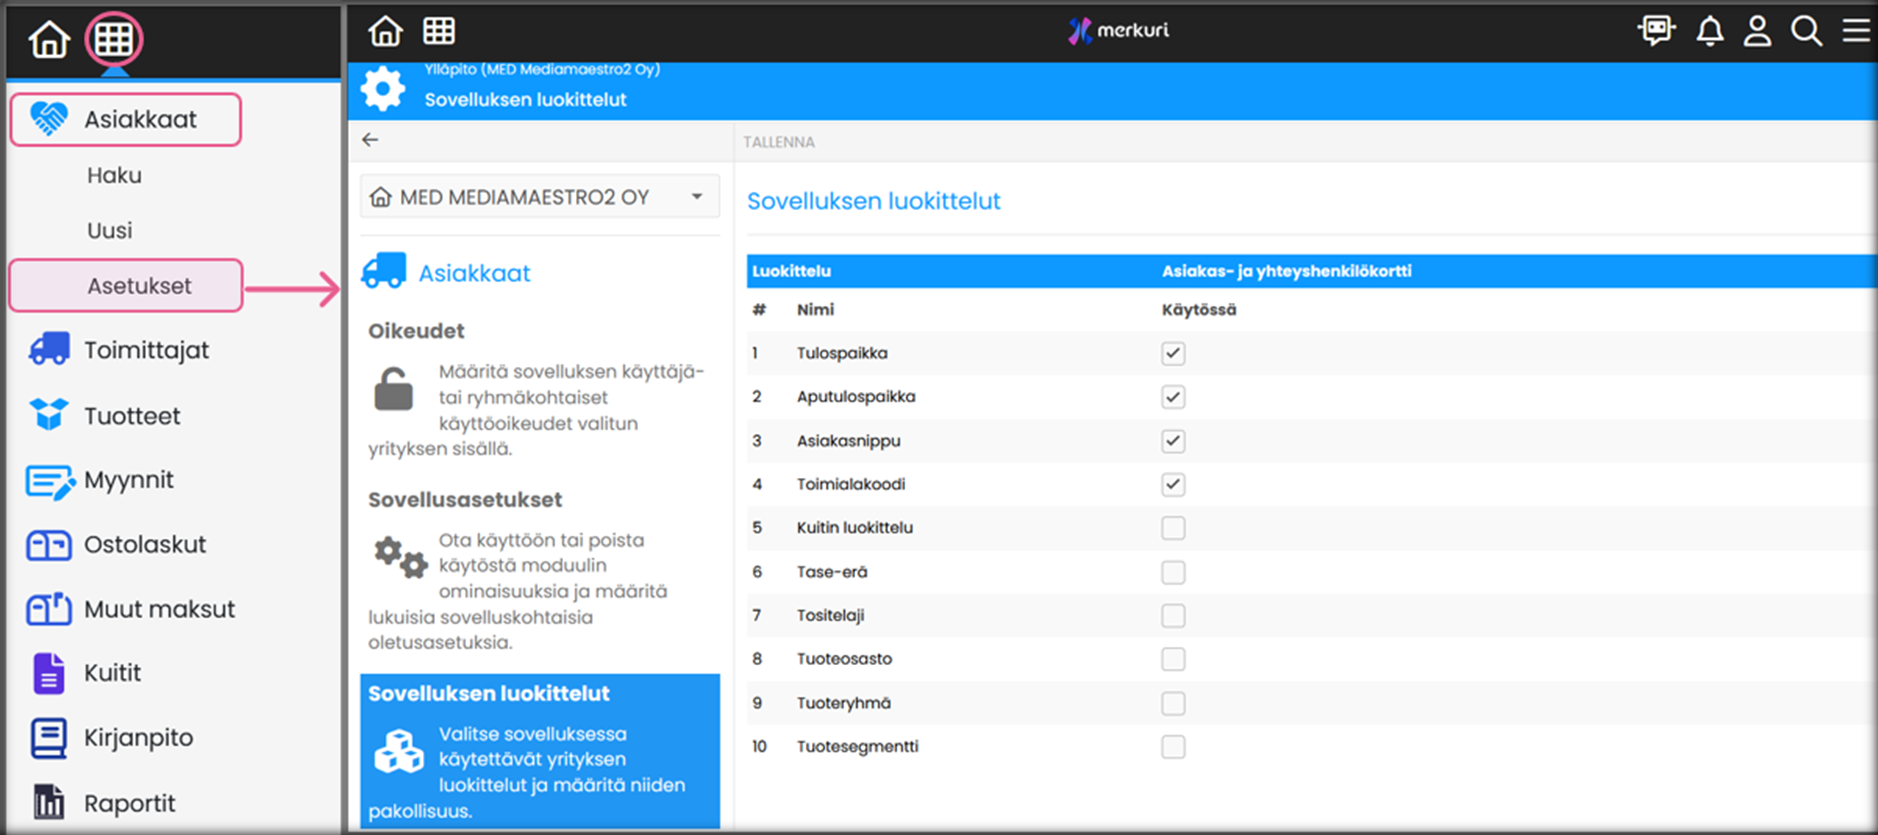This screenshot has width=1878, height=835.
Task: Click the home icon in left sidebar
Action: tap(49, 40)
